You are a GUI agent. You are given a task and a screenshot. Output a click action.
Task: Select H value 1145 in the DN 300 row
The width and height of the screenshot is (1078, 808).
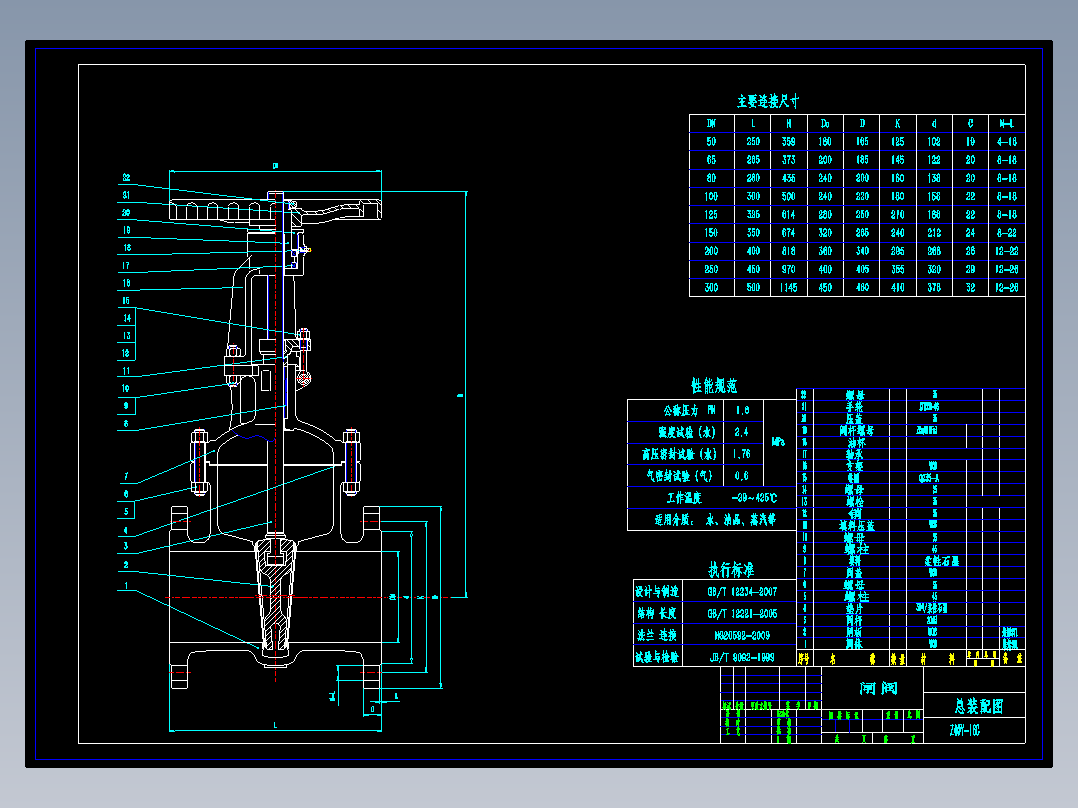coord(788,287)
